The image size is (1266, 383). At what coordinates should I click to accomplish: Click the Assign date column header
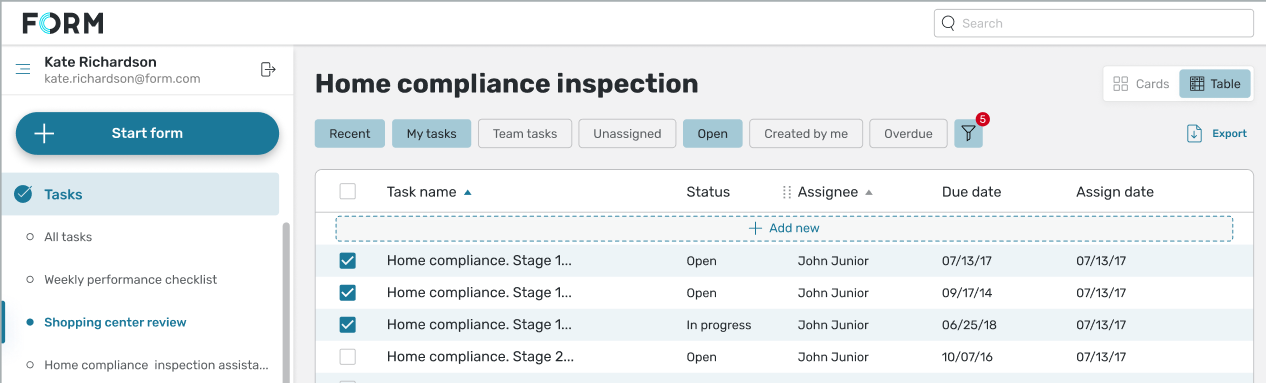(x=1115, y=192)
